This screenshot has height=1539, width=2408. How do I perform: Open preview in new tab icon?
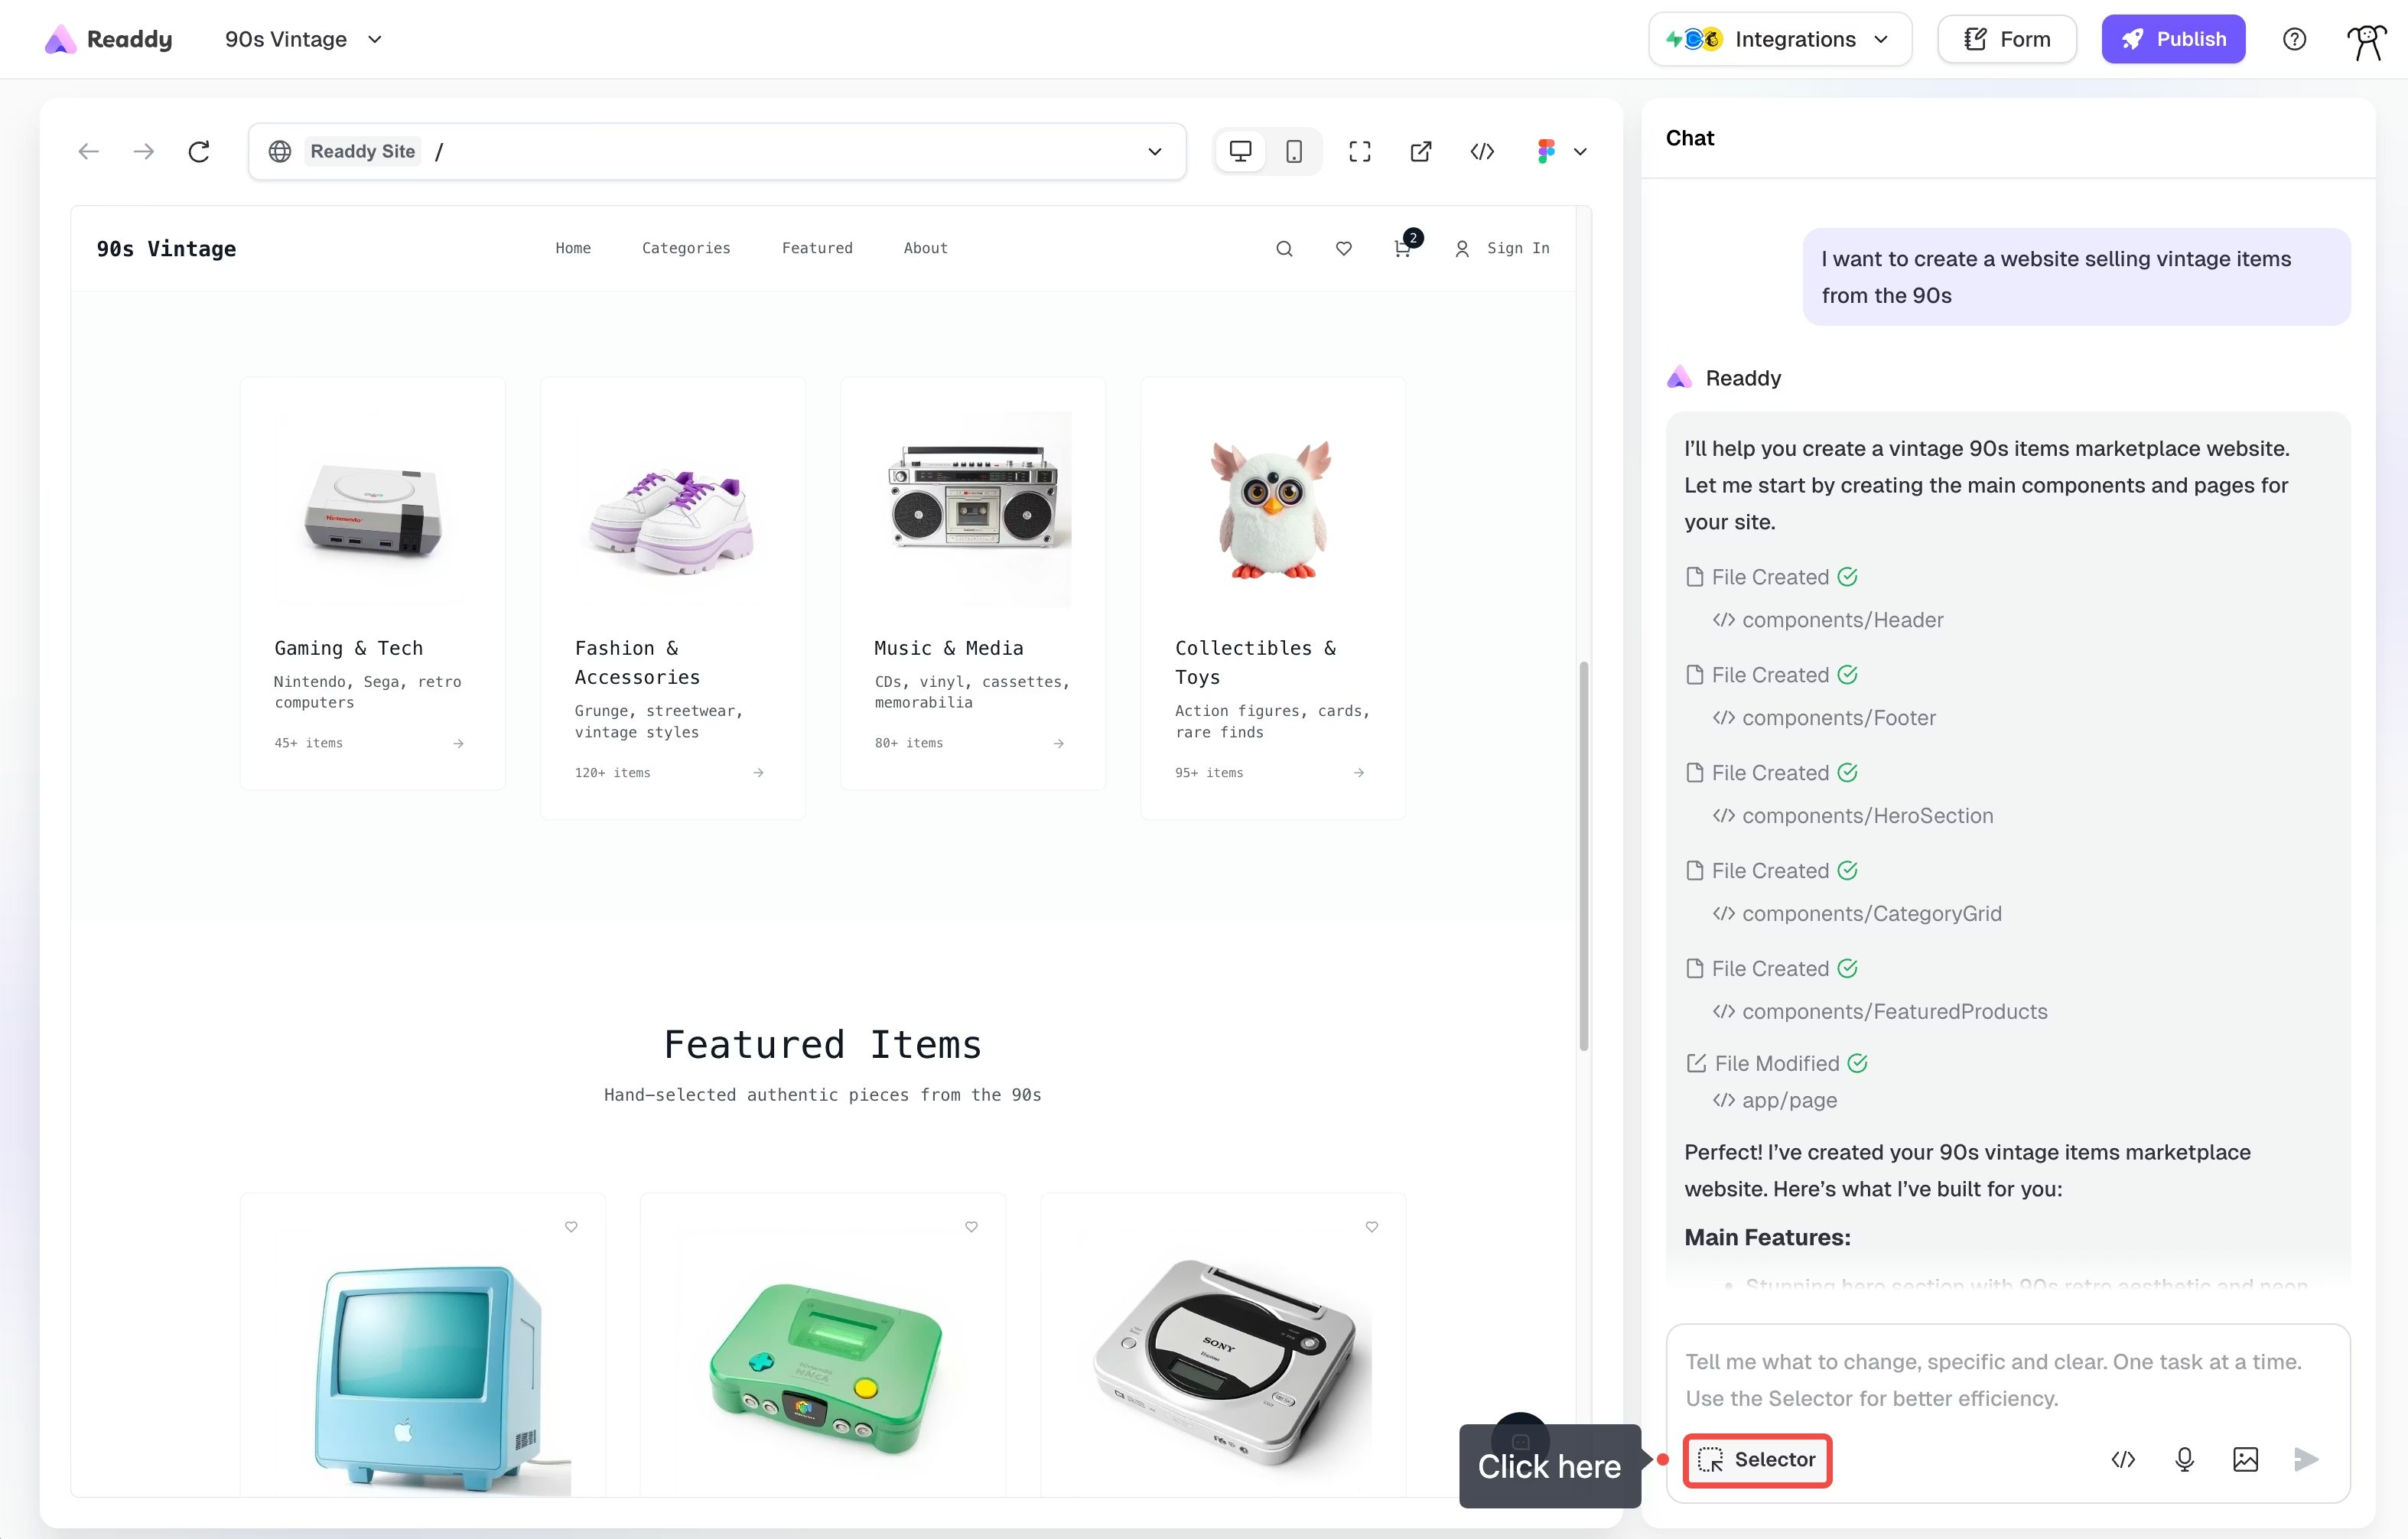point(1420,151)
